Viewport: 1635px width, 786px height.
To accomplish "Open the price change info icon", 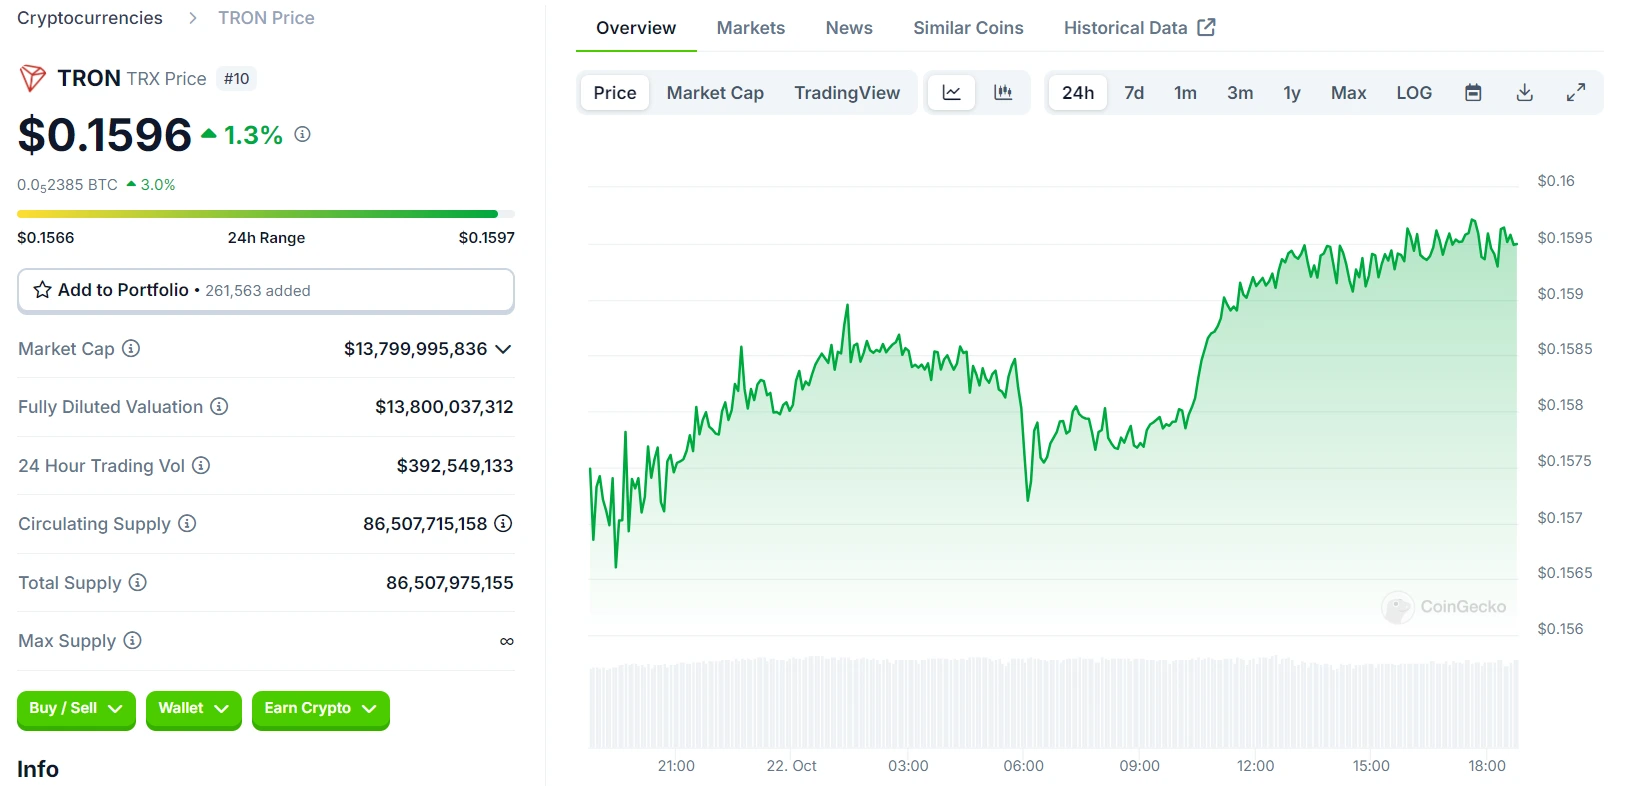I will pos(303,134).
